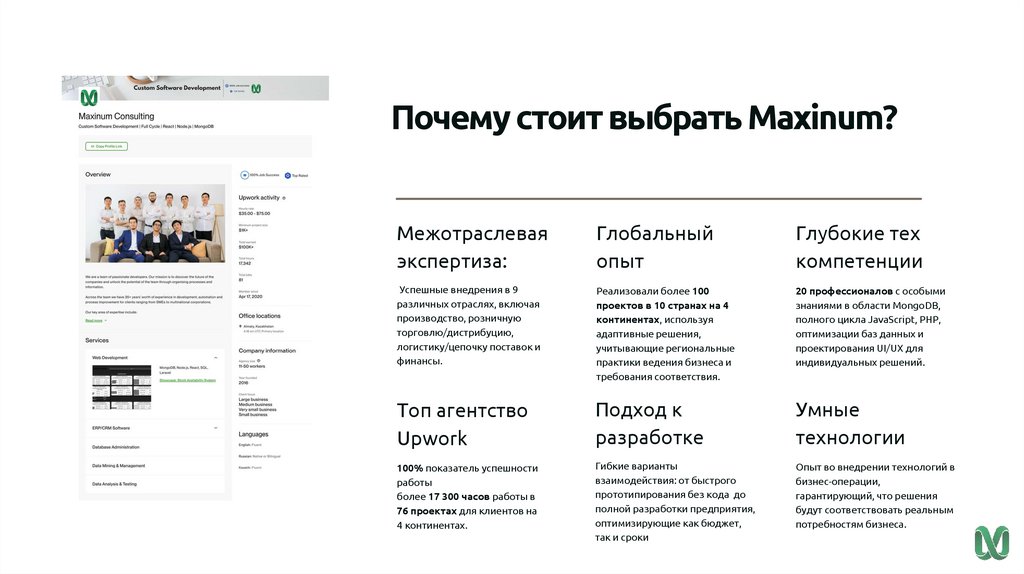Image resolution: width=1024 pixels, height=574 pixels.
Task: Click the Межотраслевая экспертиза heading
Action: [472, 247]
